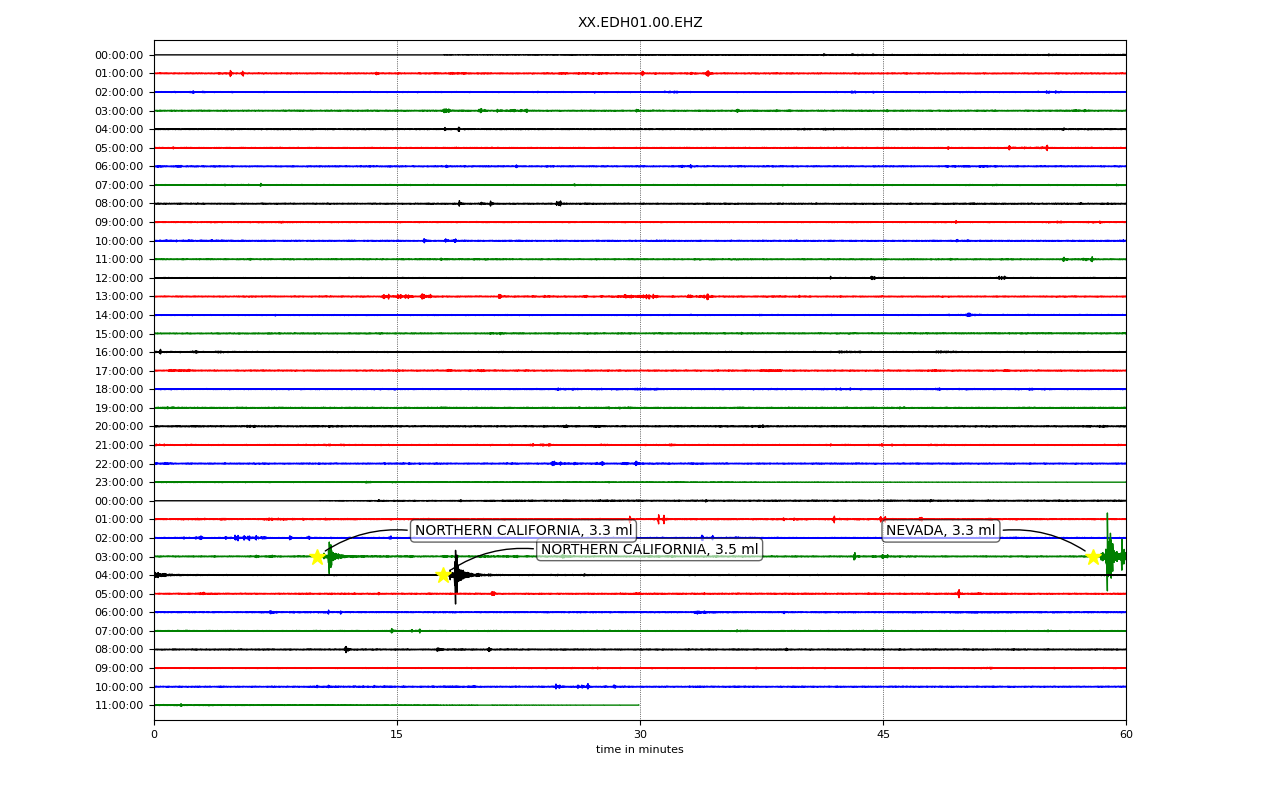Viewport: 1280px width, 800px height.
Task: Click the 15 tick on the x-axis
Action: coord(397,735)
